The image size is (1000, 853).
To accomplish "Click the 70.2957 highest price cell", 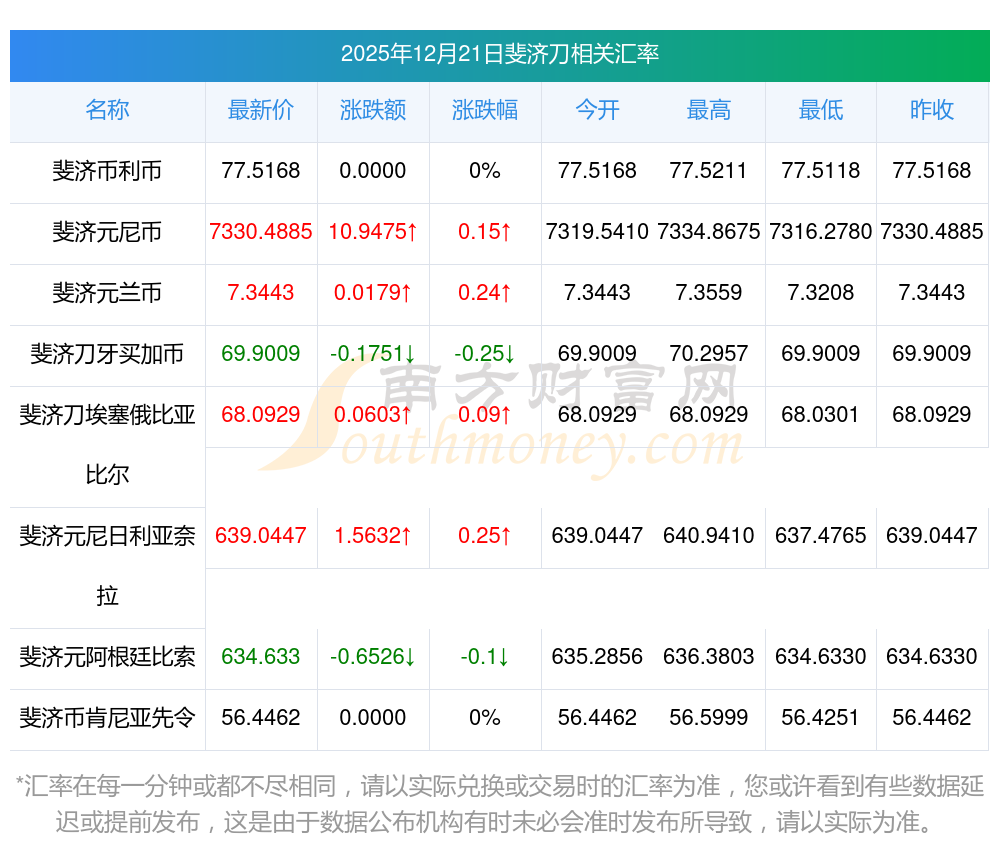I will 709,354.
